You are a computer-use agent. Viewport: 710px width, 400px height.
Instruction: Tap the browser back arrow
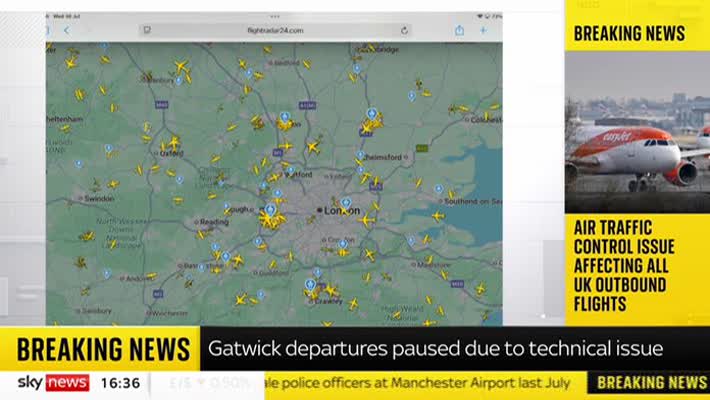tap(67, 30)
